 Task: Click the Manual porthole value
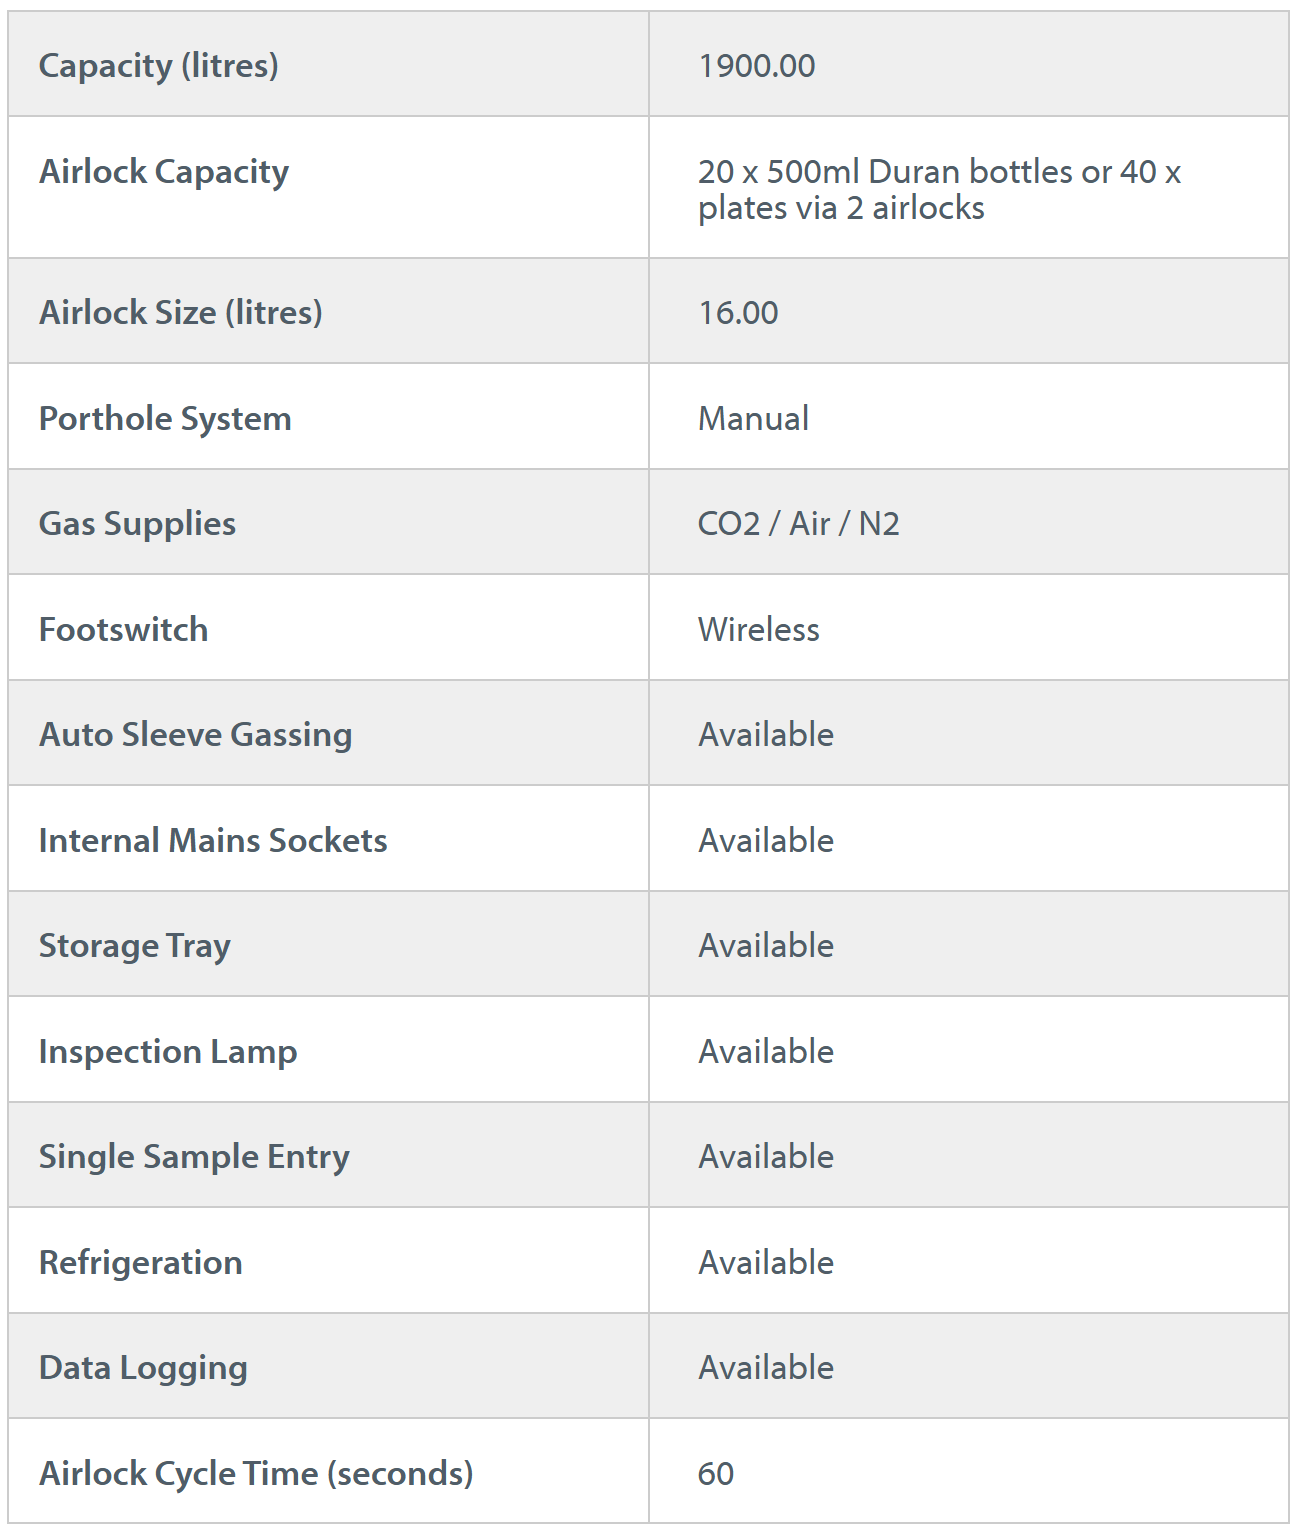pyautogui.click(x=753, y=419)
